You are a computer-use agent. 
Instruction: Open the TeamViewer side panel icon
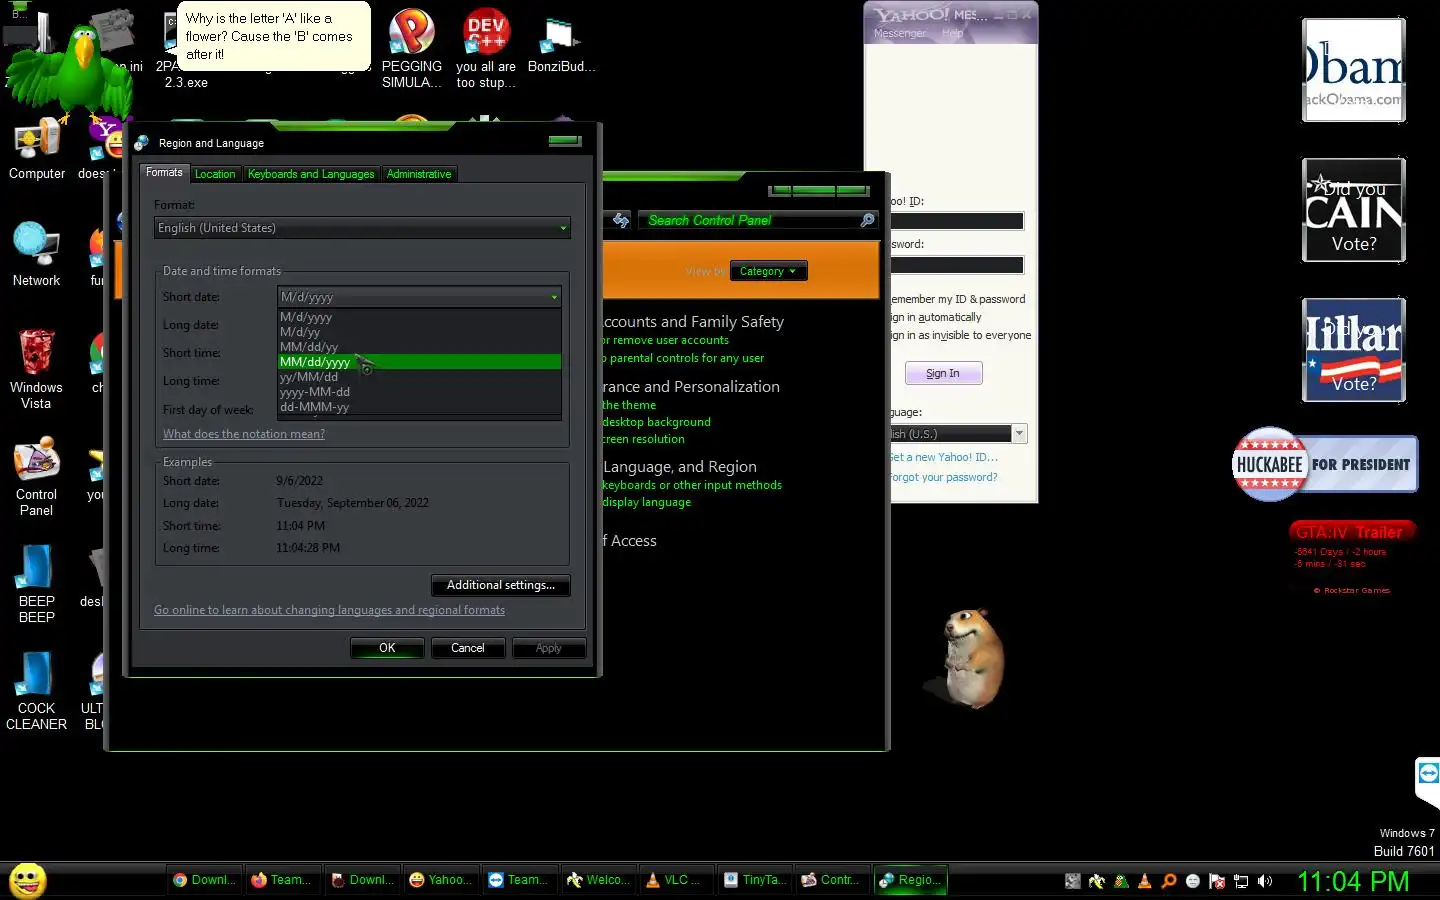pos(1428,774)
